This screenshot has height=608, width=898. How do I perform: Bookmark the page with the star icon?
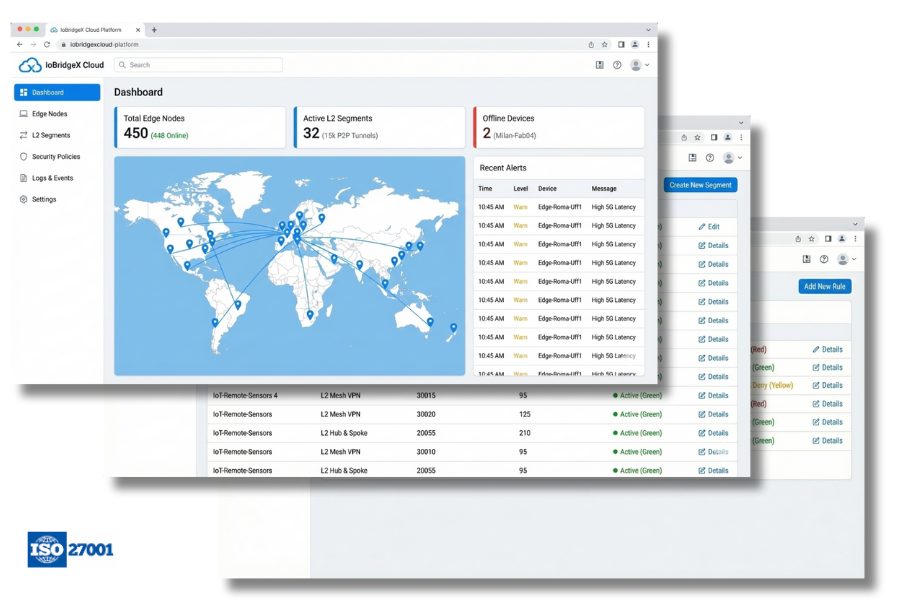tap(605, 44)
